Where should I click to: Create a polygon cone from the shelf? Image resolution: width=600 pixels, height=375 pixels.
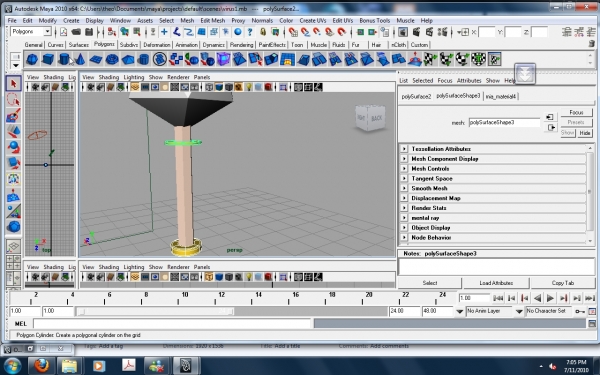[80, 59]
